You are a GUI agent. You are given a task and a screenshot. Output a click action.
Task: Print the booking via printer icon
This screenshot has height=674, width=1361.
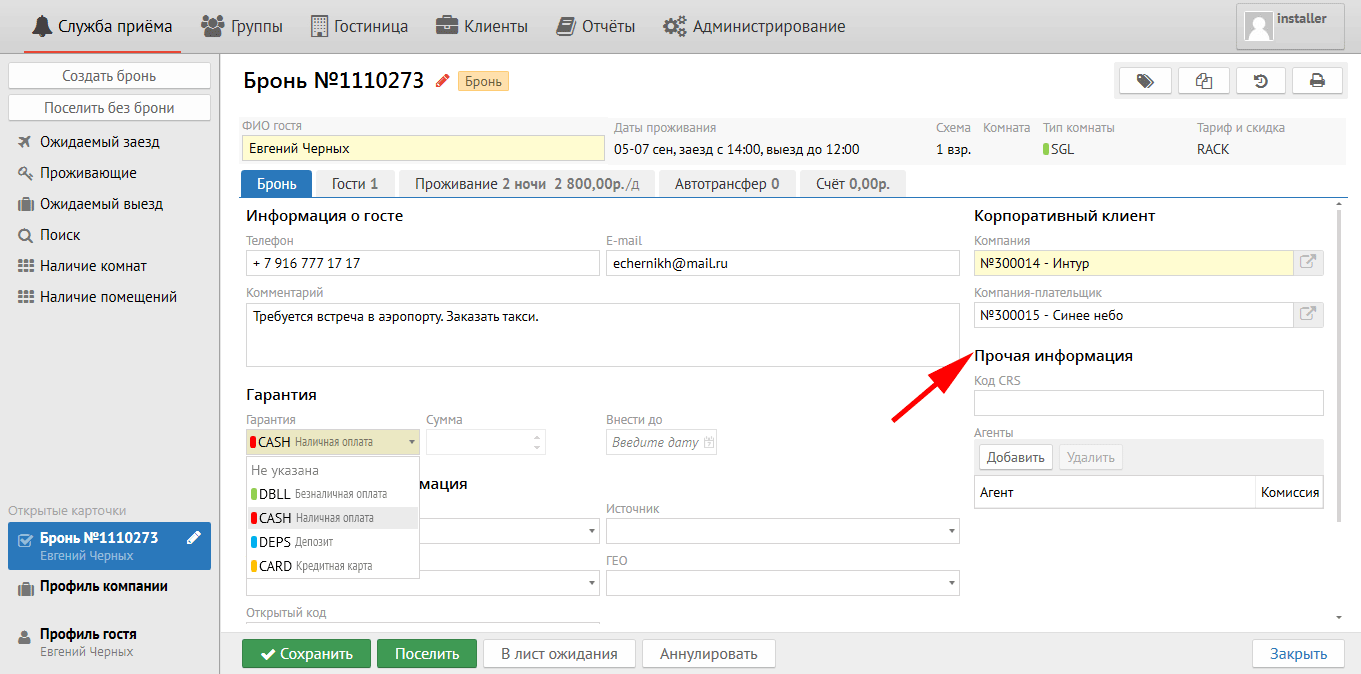pos(1317,81)
